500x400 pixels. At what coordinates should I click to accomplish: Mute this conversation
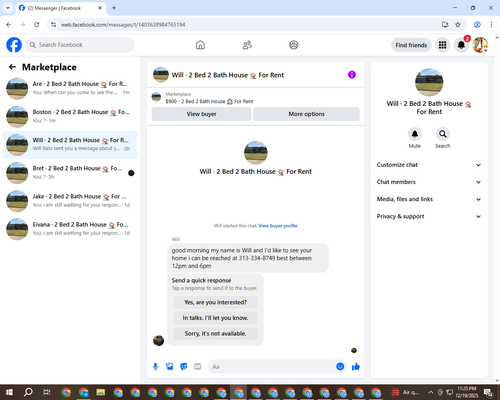pos(415,134)
